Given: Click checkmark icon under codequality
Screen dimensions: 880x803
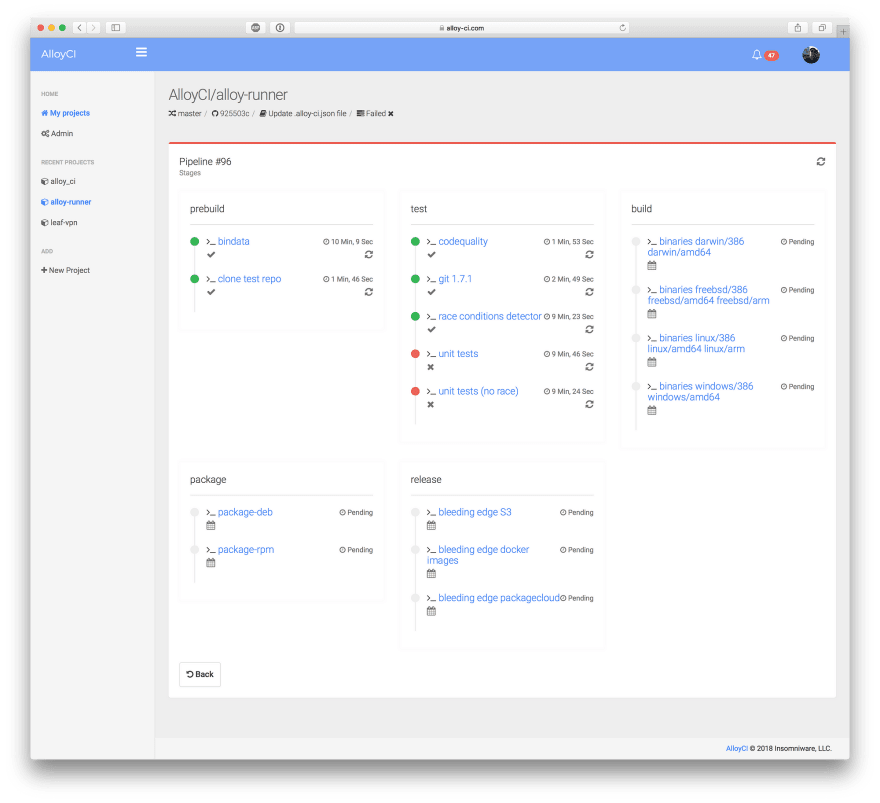Looking at the screenshot, I should [431, 254].
